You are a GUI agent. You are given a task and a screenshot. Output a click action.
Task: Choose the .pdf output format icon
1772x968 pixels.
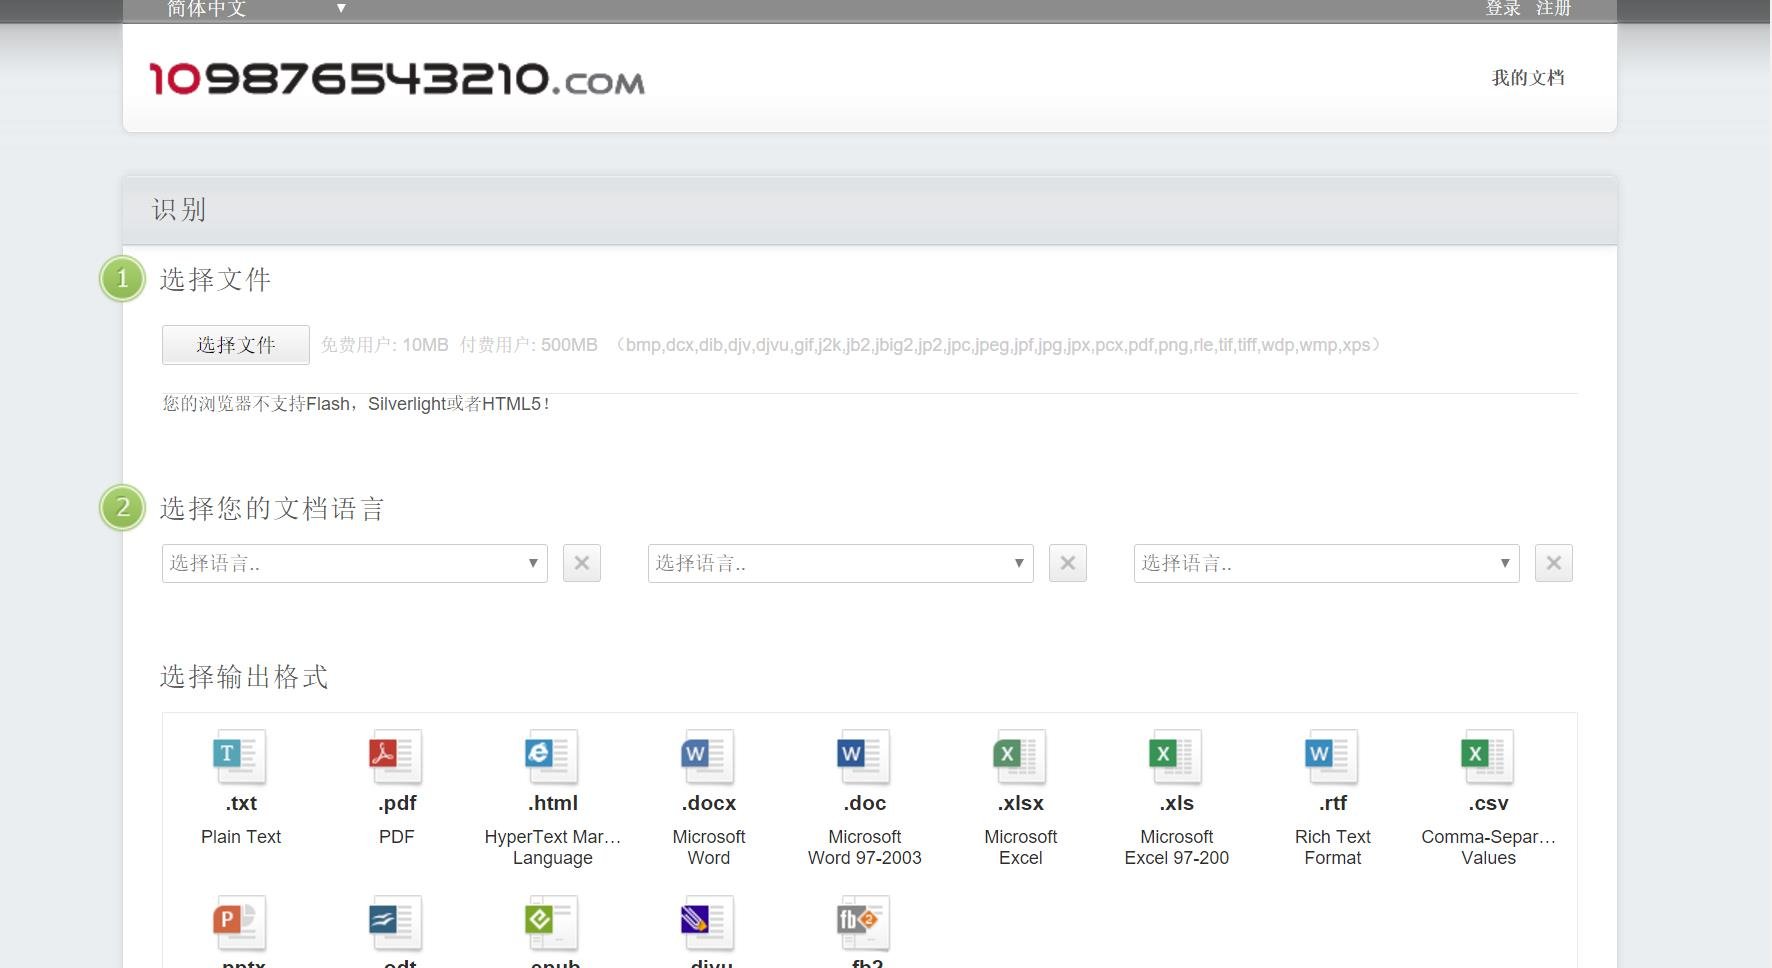[x=396, y=757]
